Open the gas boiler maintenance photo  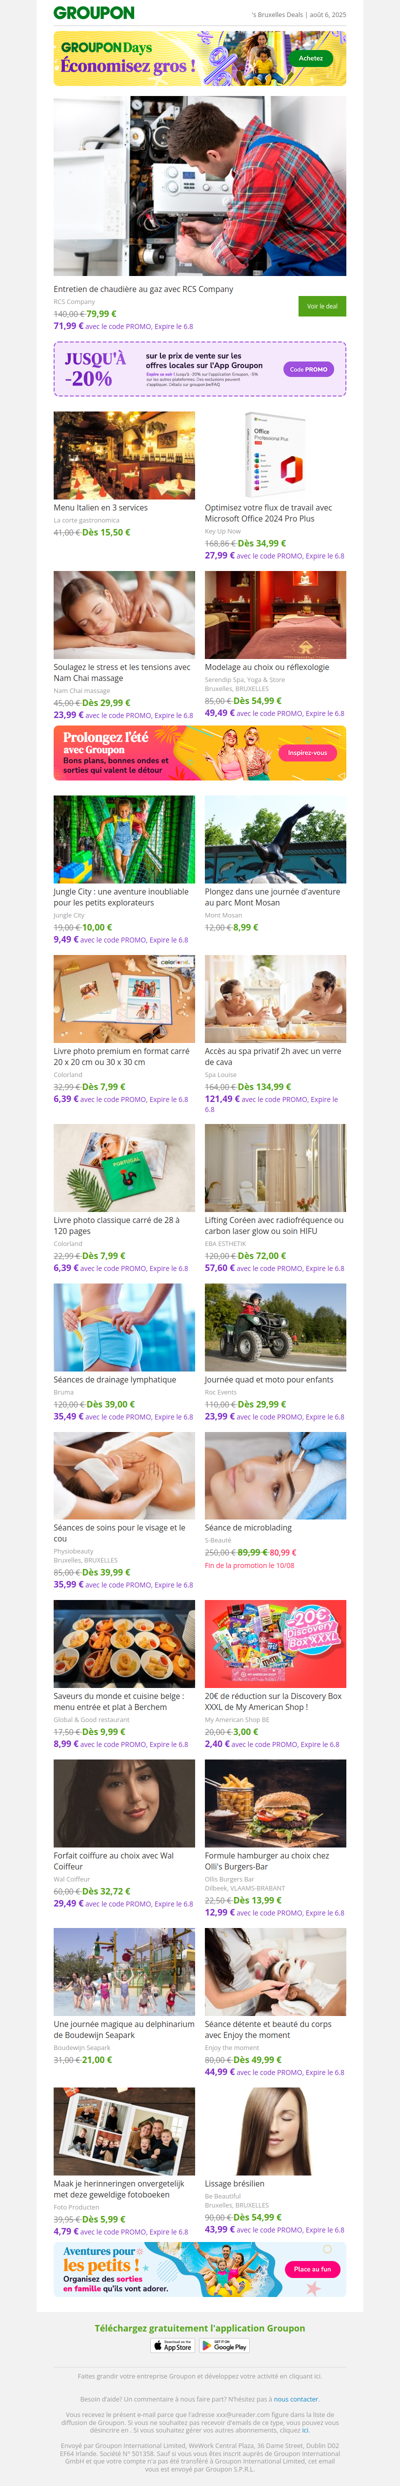pos(200,186)
